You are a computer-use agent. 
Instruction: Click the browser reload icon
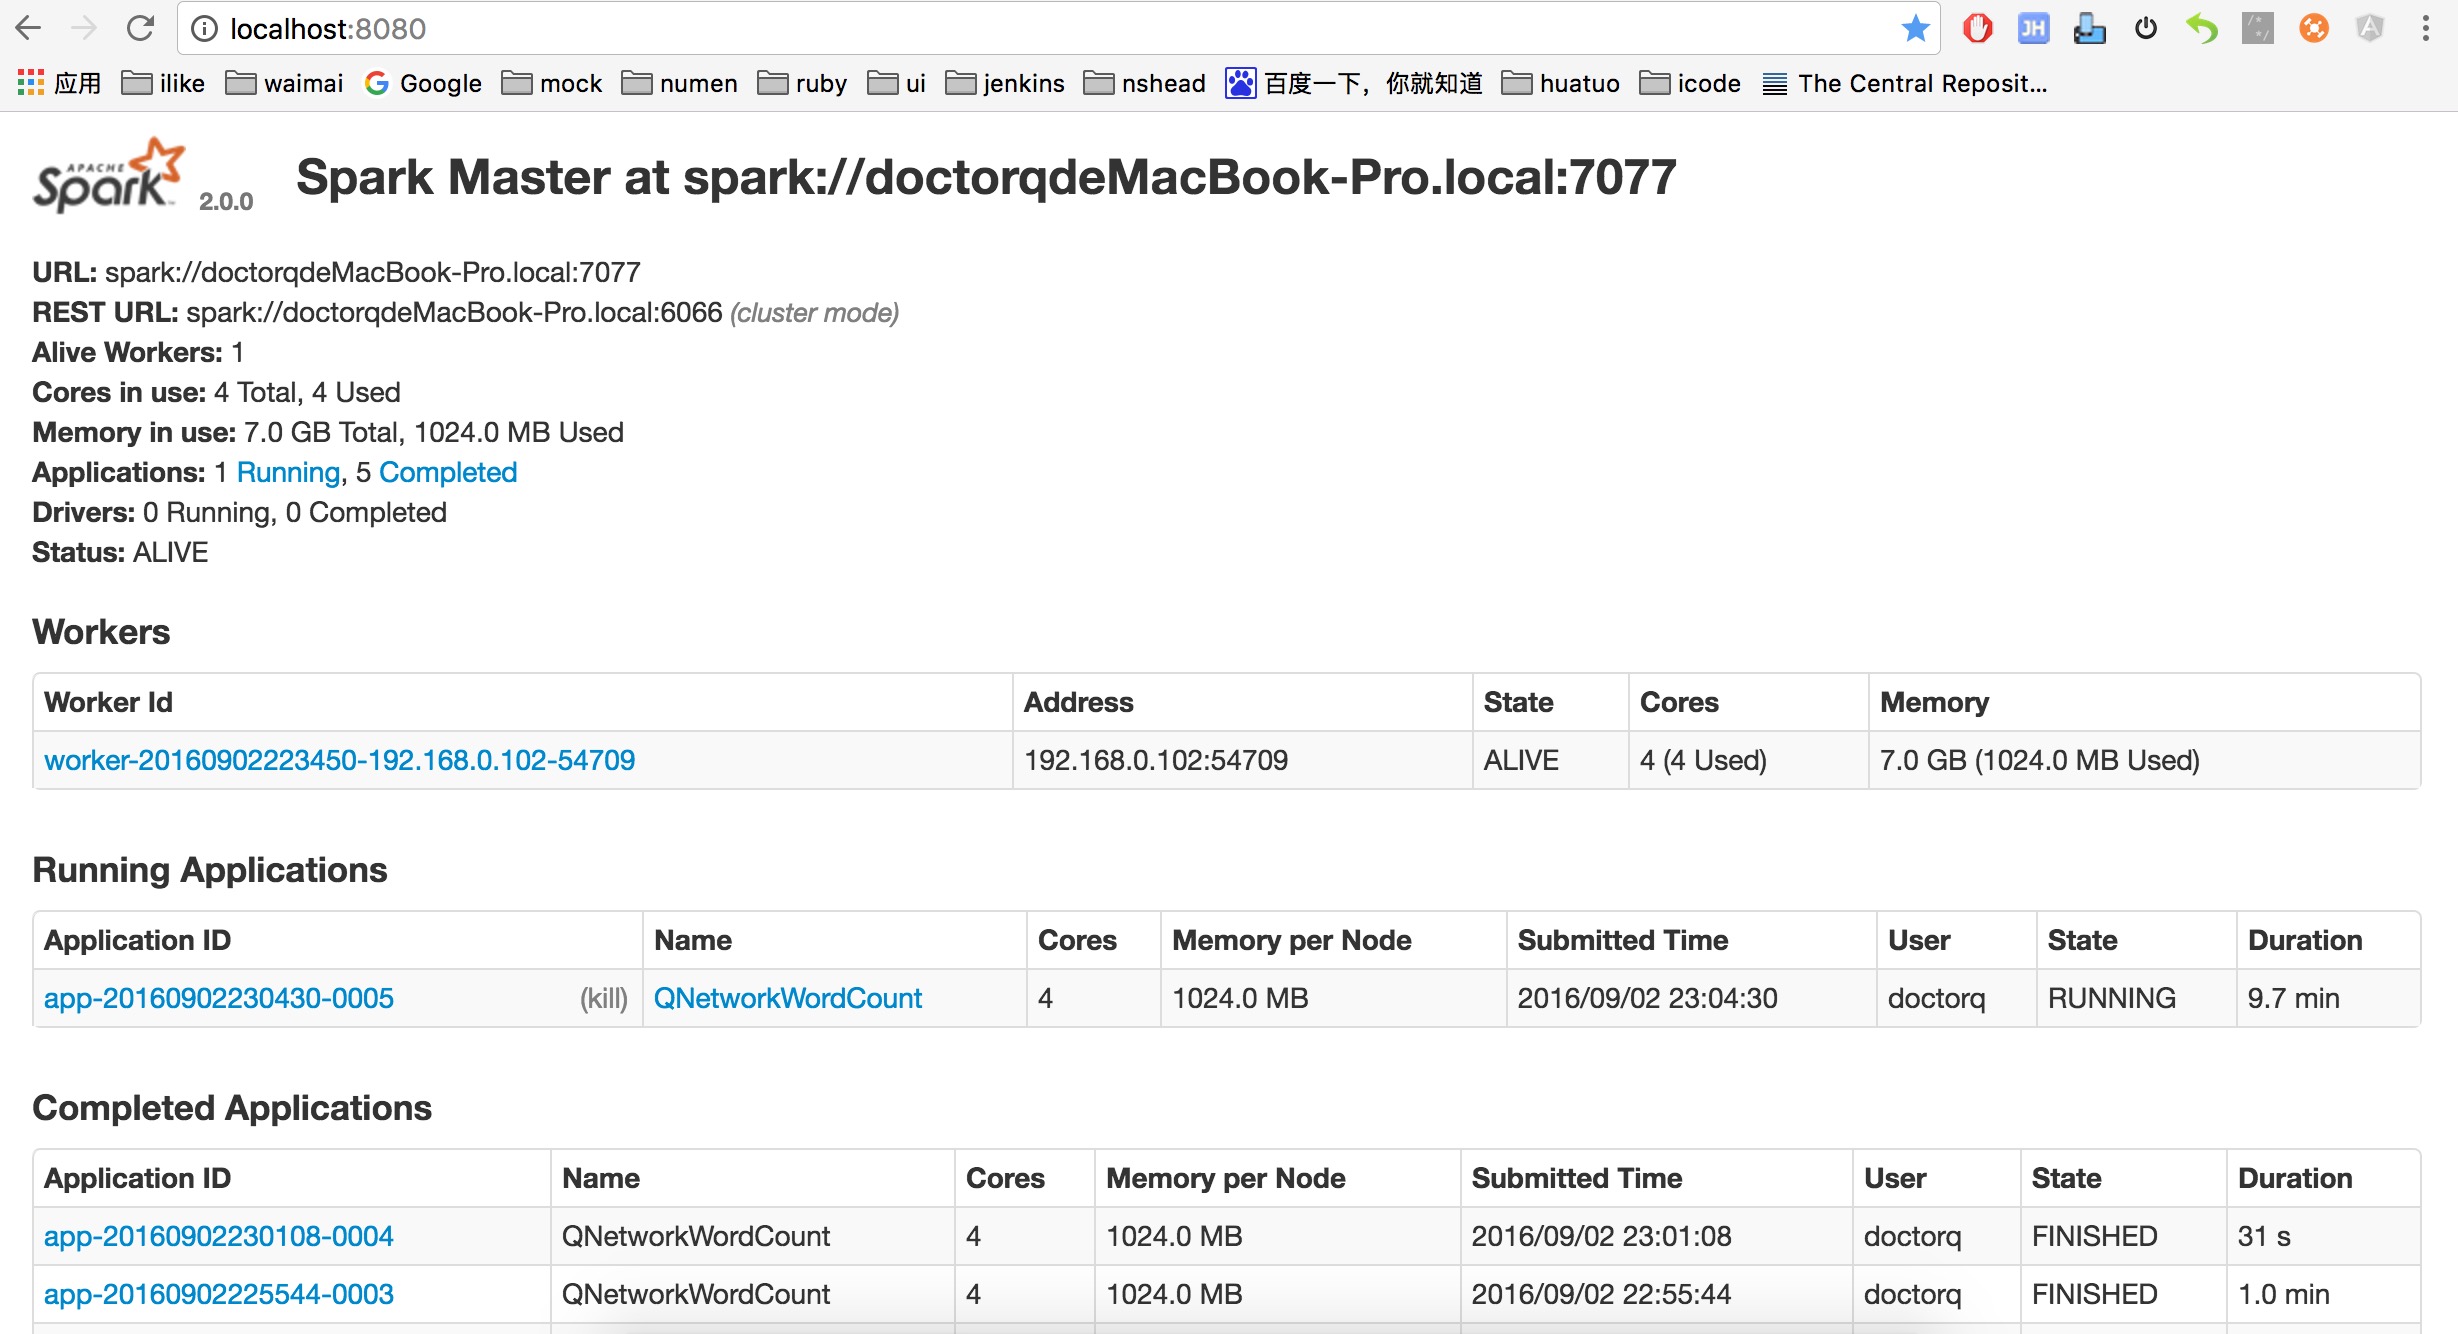140,28
